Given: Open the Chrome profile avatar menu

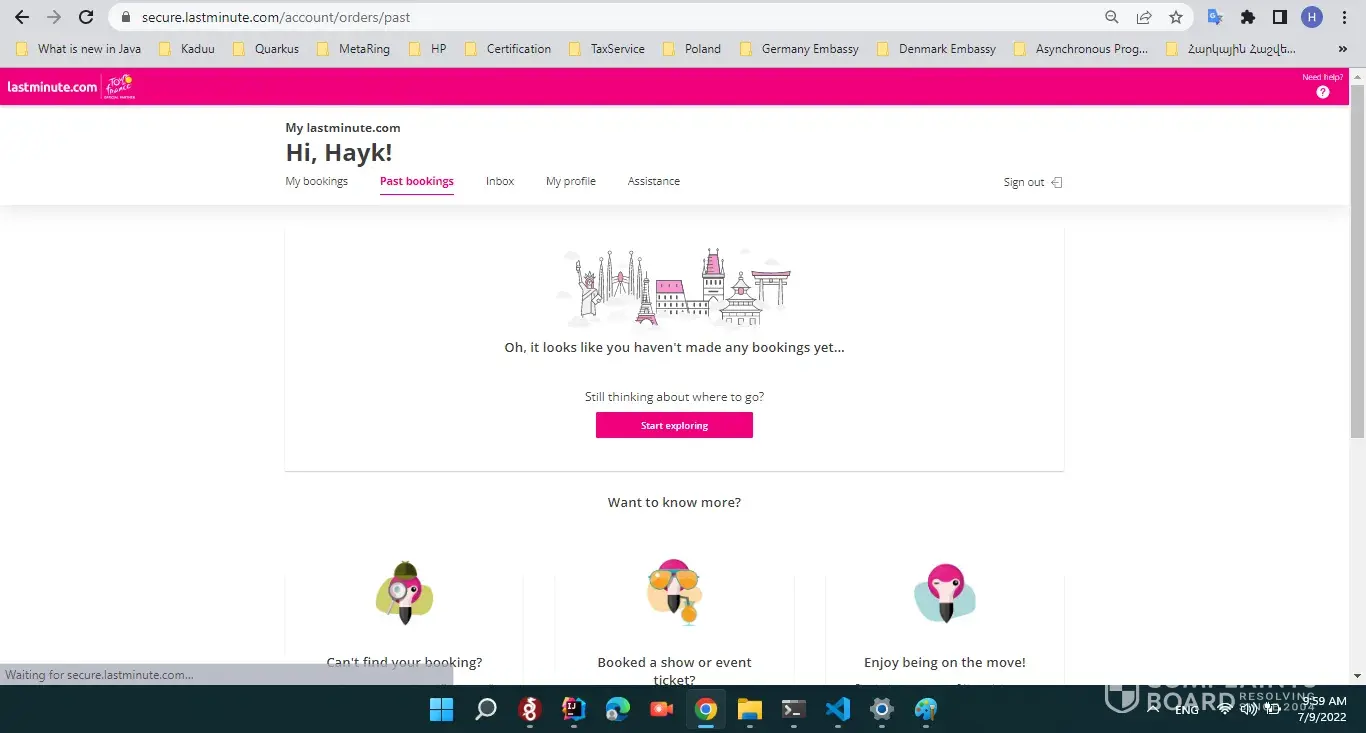Looking at the screenshot, I should pyautogui.click(x=1311, y=17).
